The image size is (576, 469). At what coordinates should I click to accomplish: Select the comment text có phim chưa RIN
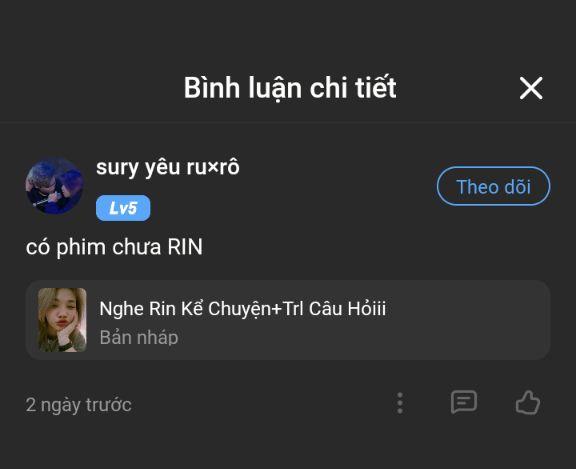(114, 247)
